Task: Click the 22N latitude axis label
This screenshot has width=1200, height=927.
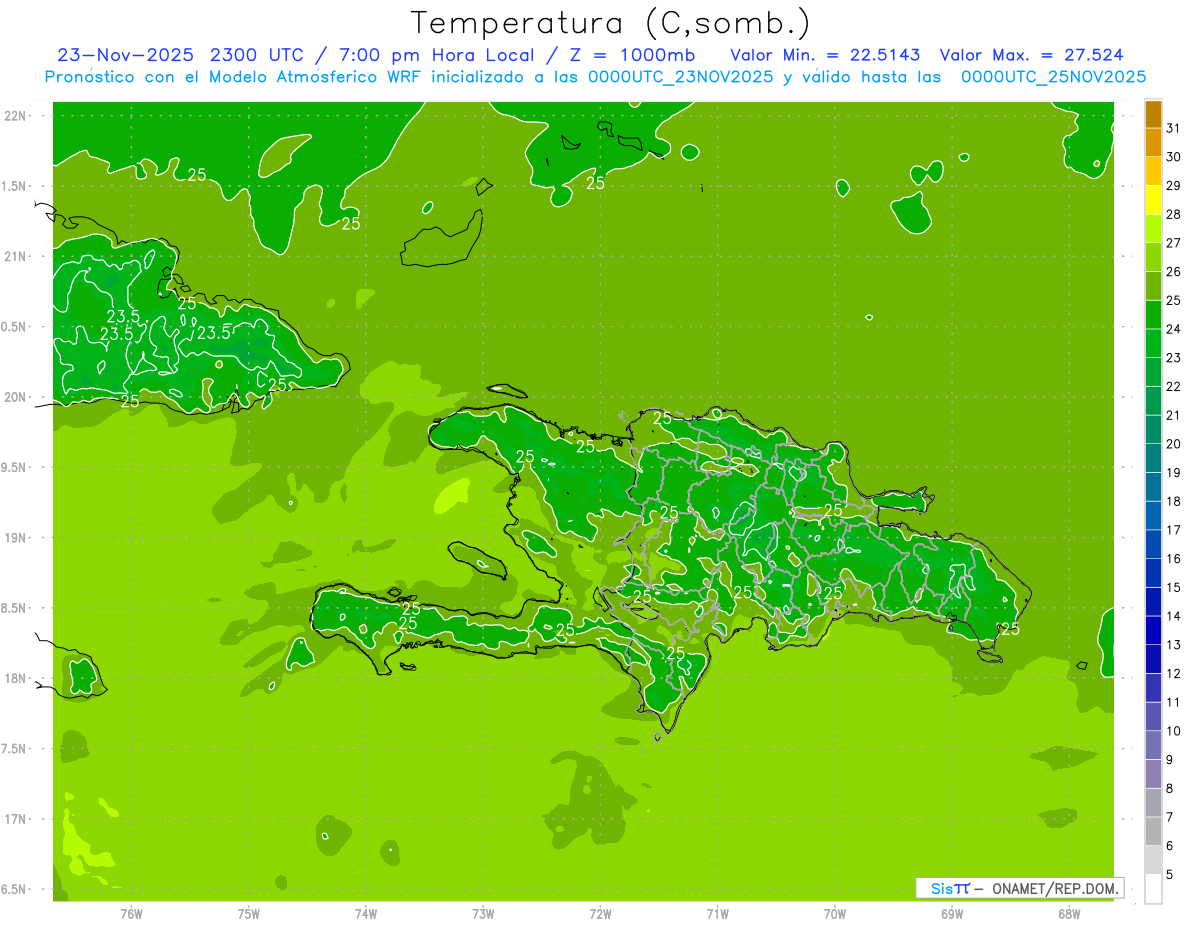Action: coord(15,115)
